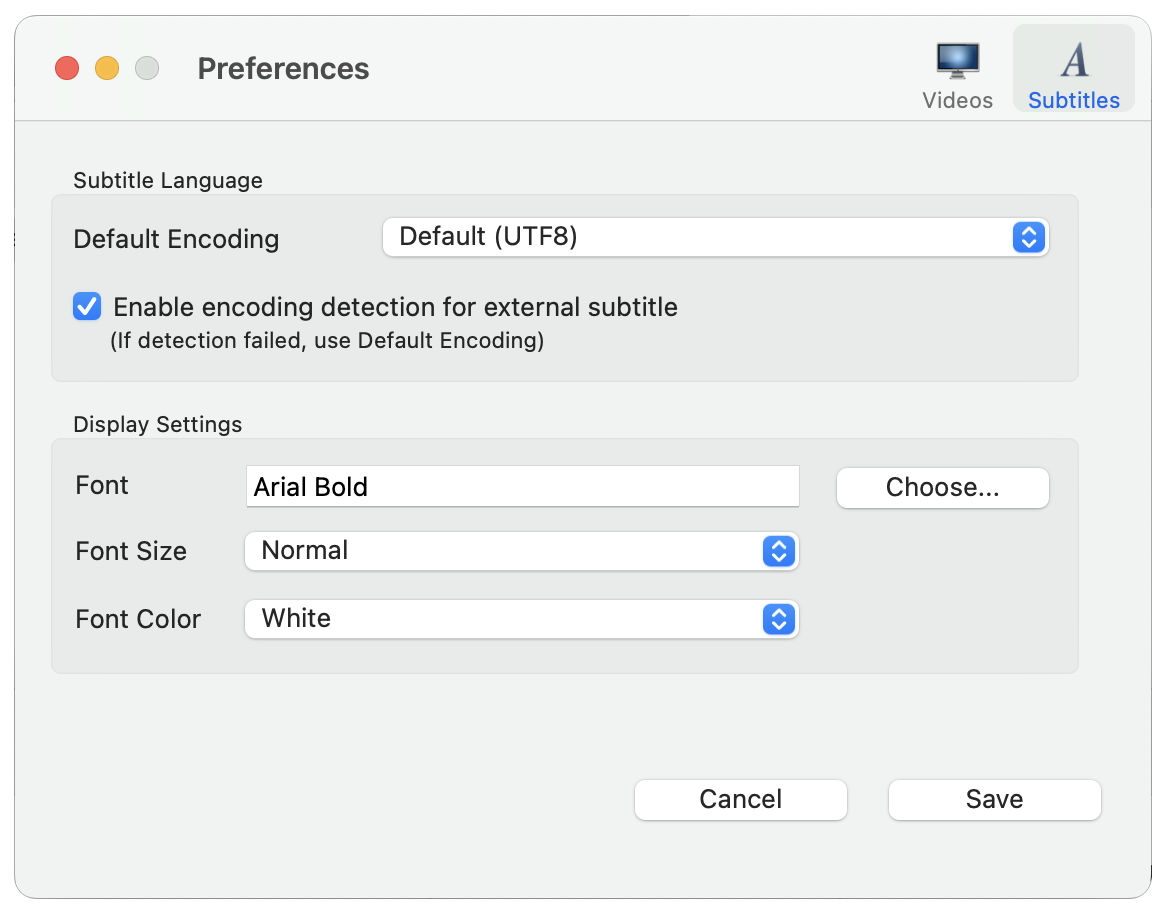Click the gray zoom window button

click(147, 69)
